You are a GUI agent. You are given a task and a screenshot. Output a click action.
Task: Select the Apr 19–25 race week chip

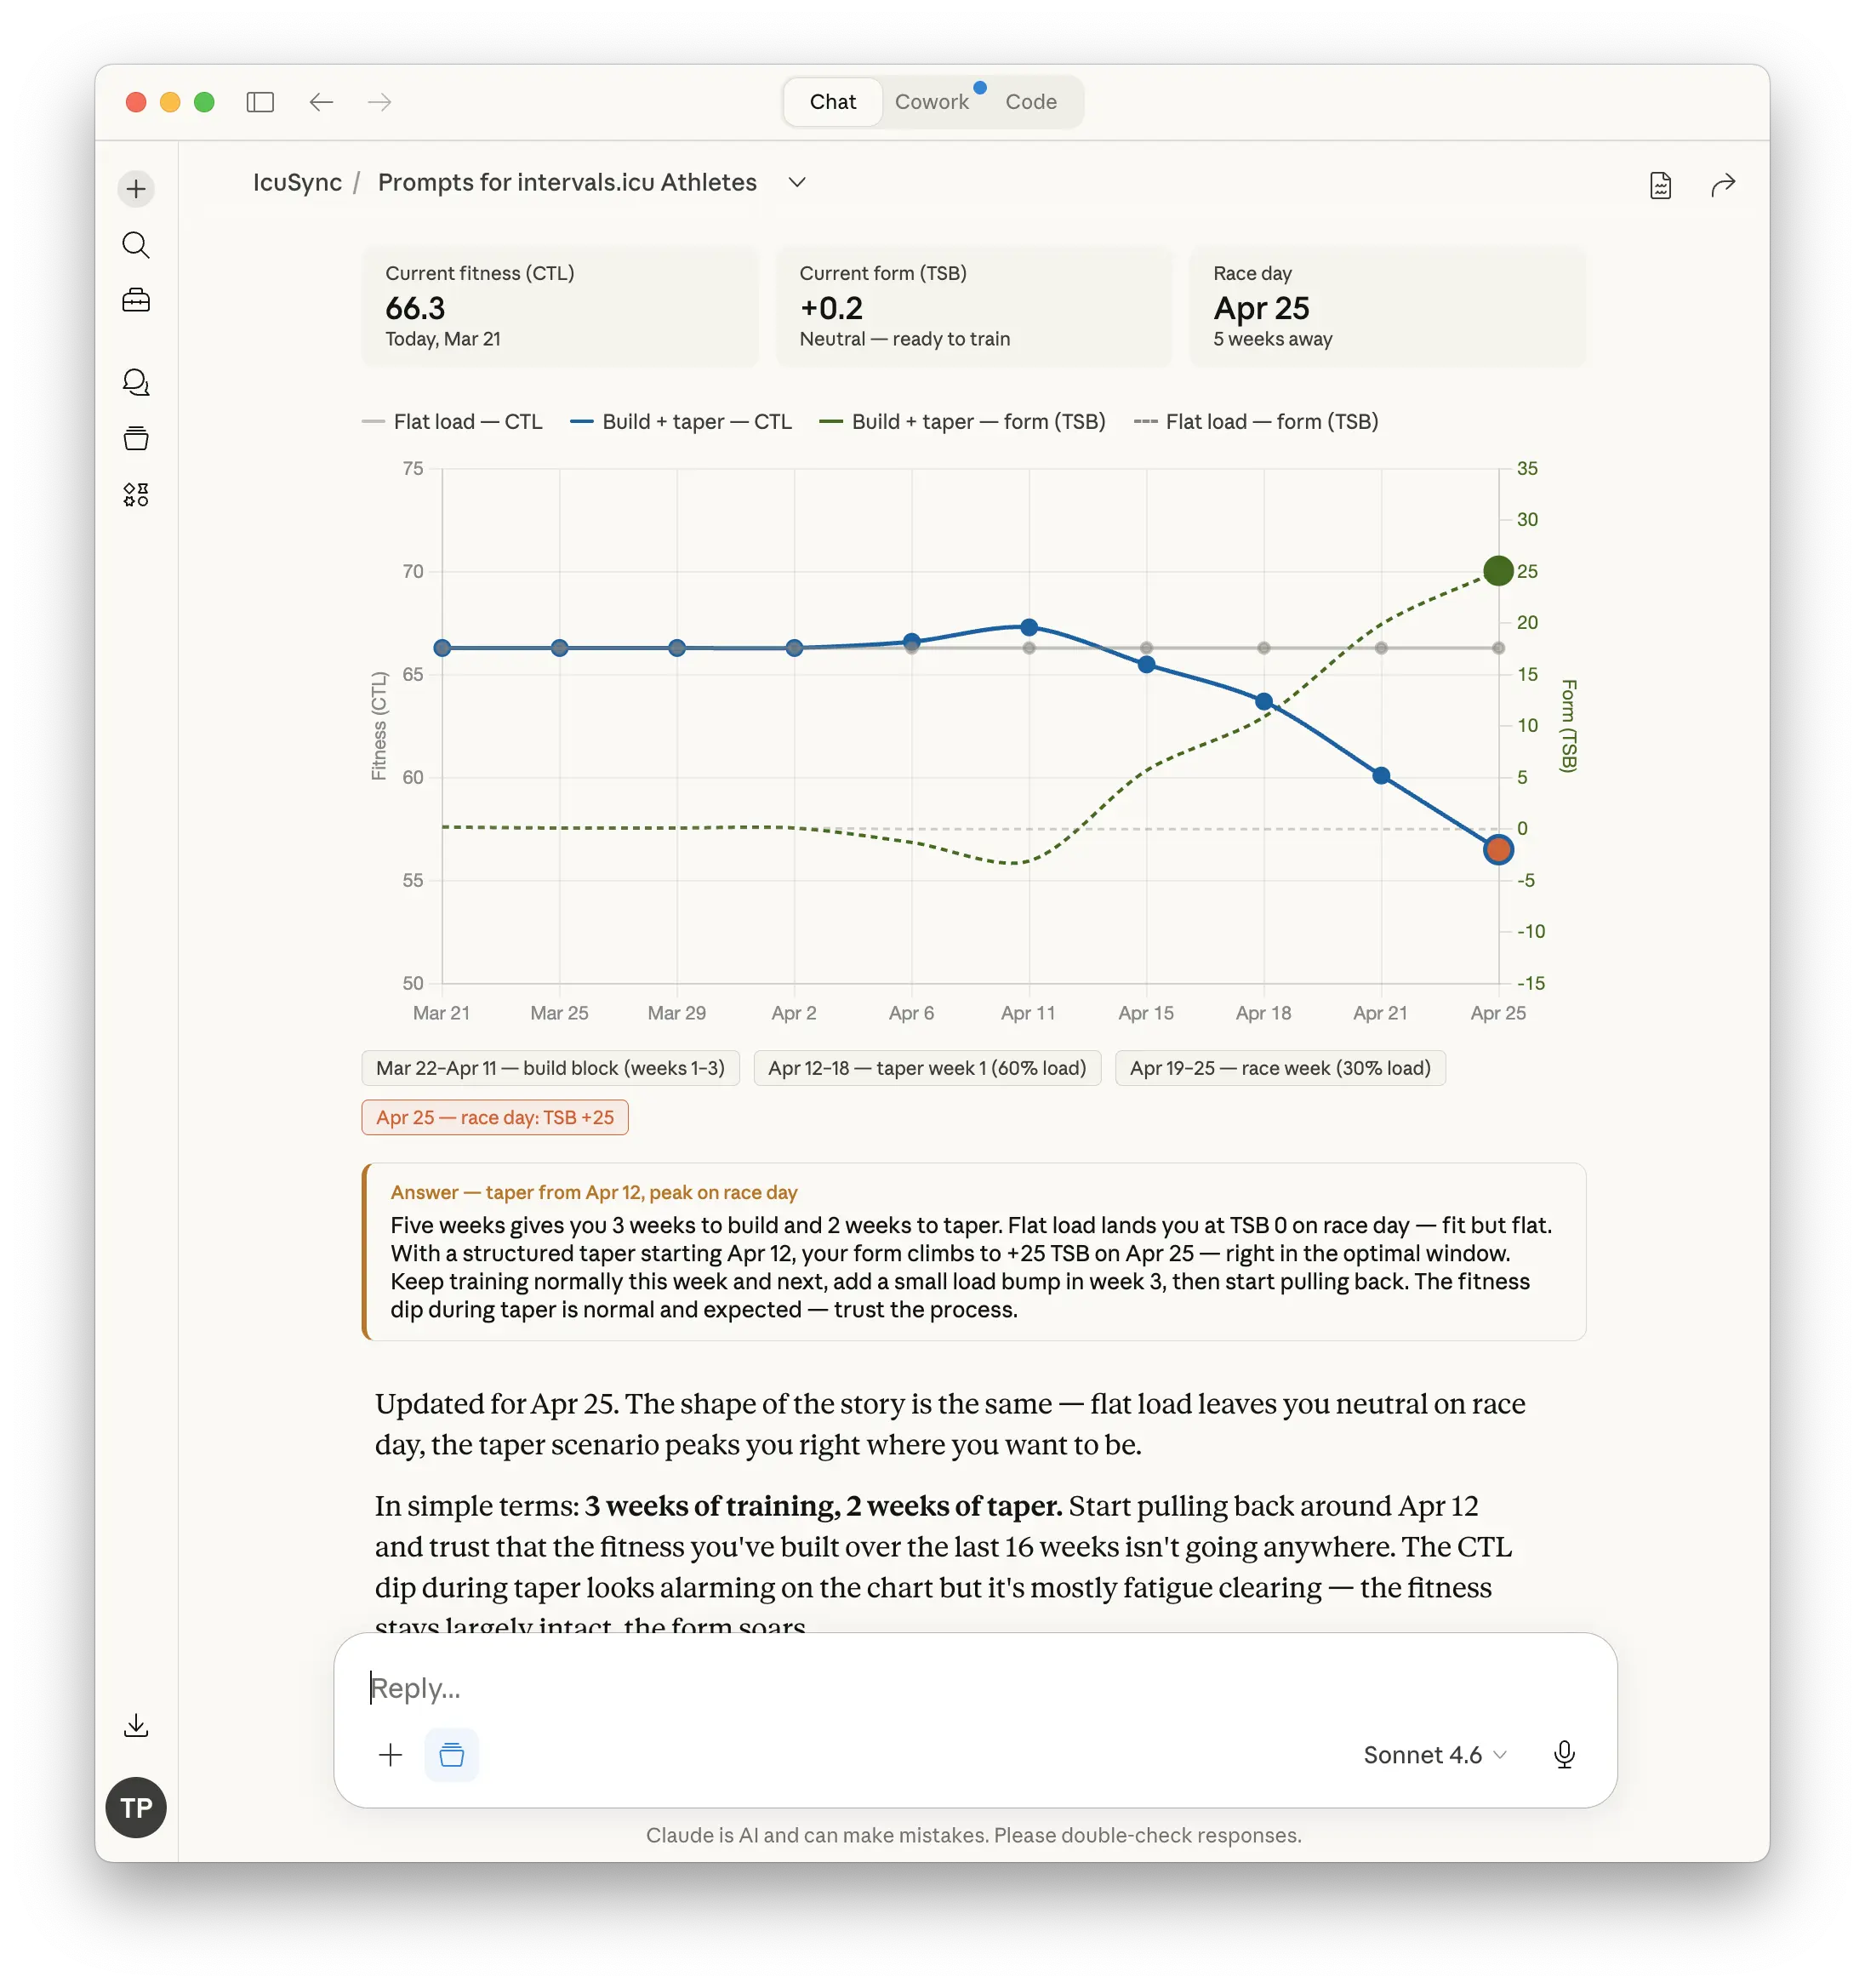(x=1280, y=1068)
